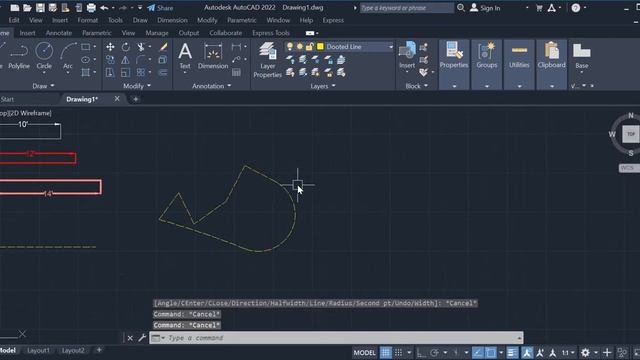Activate the Array tool
The width and height of the screenshot is (640, 360).
click(x=141, y=73)
